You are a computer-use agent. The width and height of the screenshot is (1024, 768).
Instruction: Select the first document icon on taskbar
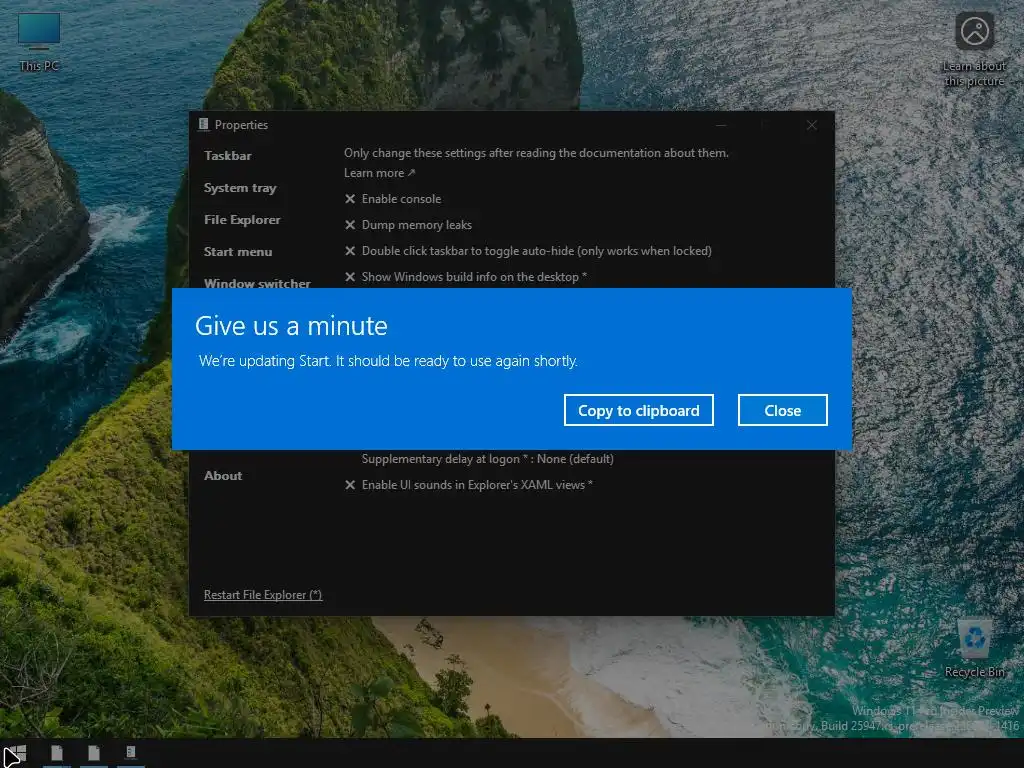coord(57,753)
